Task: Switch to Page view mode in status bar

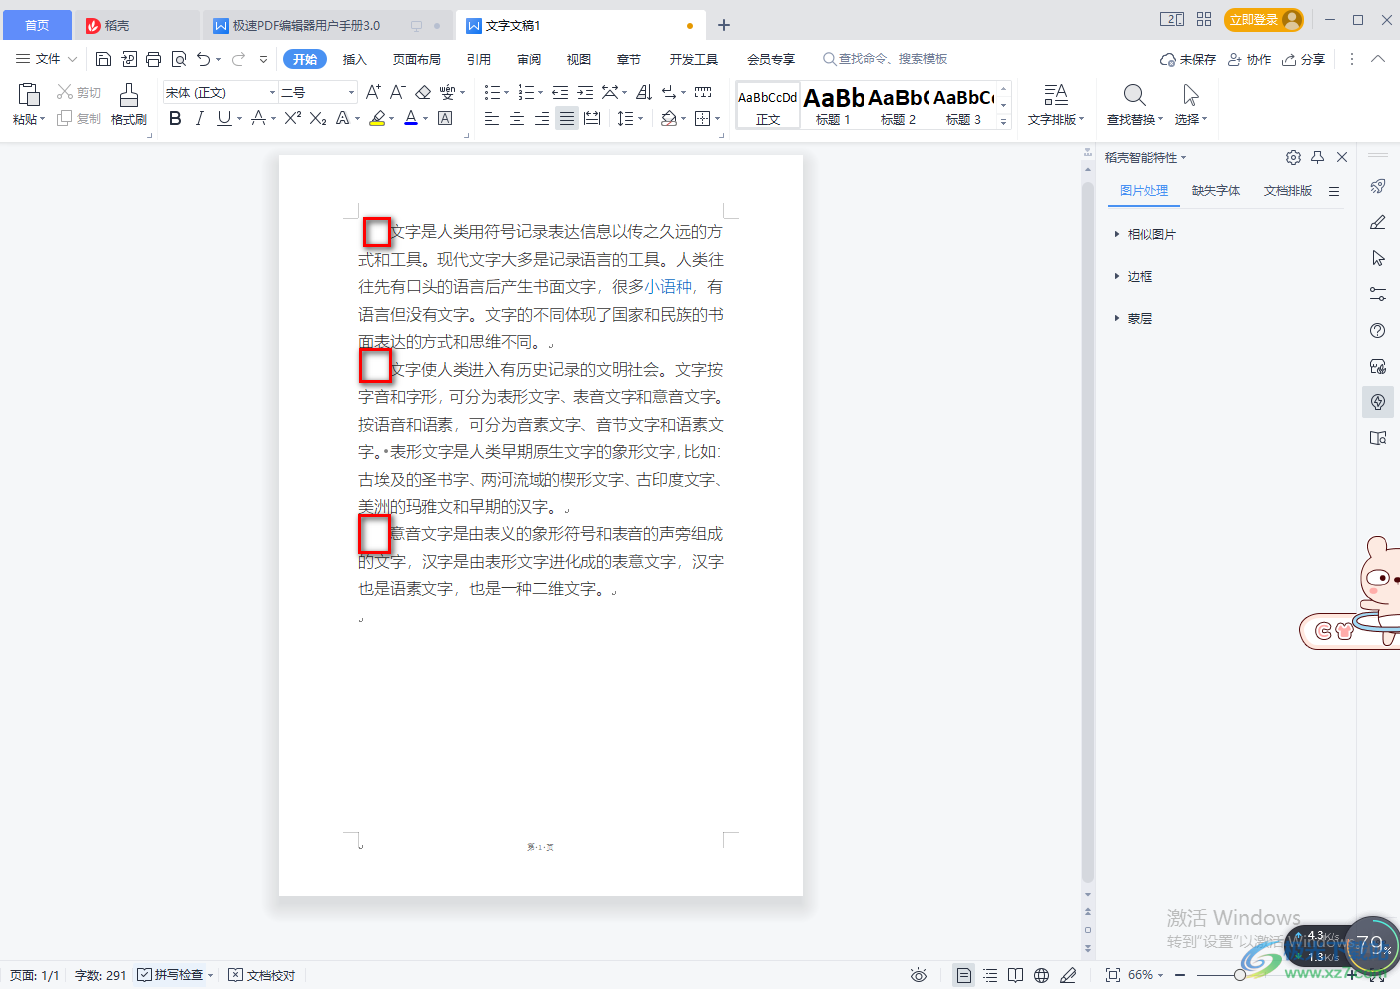Action: (963, 975)
